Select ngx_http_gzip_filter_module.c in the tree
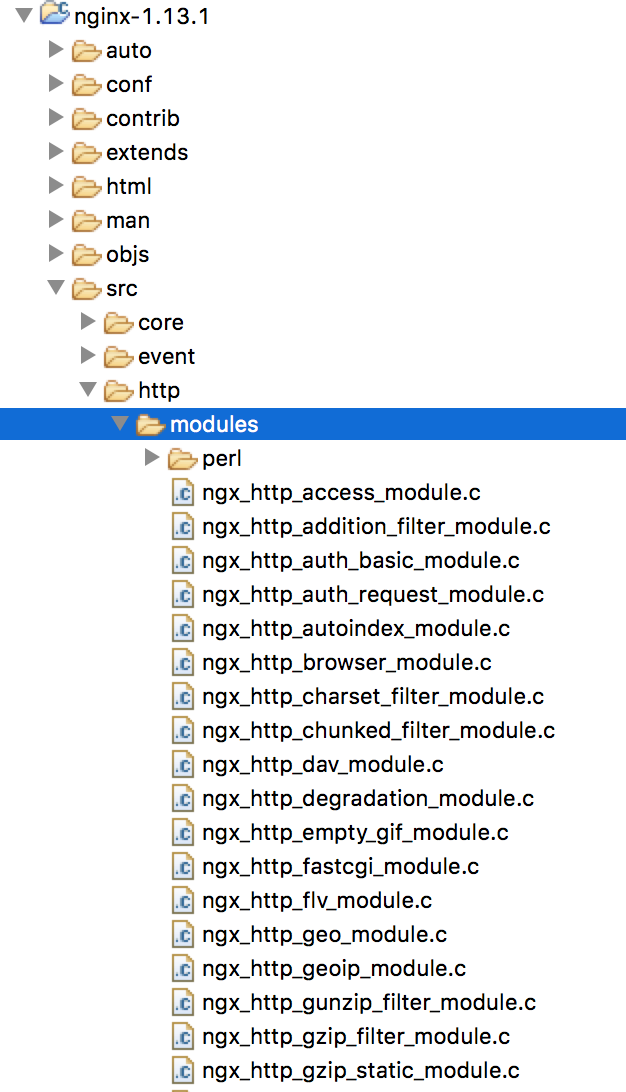 tap(355, 1037)
